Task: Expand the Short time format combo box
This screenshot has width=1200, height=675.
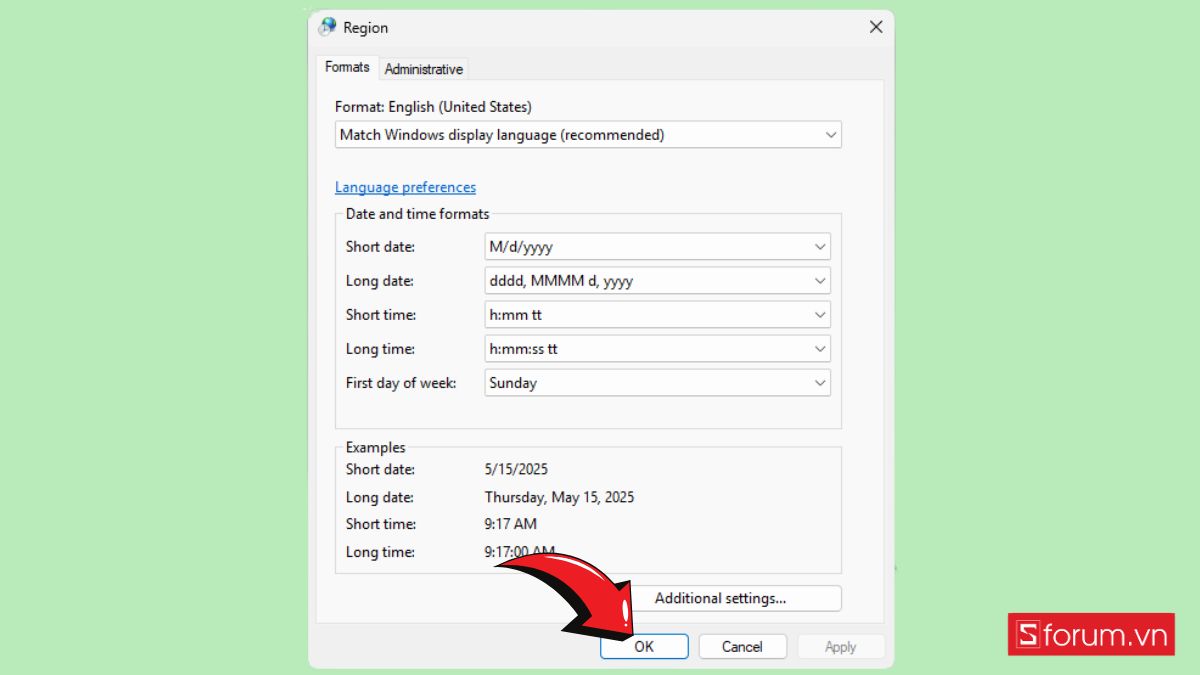Action: pos(657,315)
